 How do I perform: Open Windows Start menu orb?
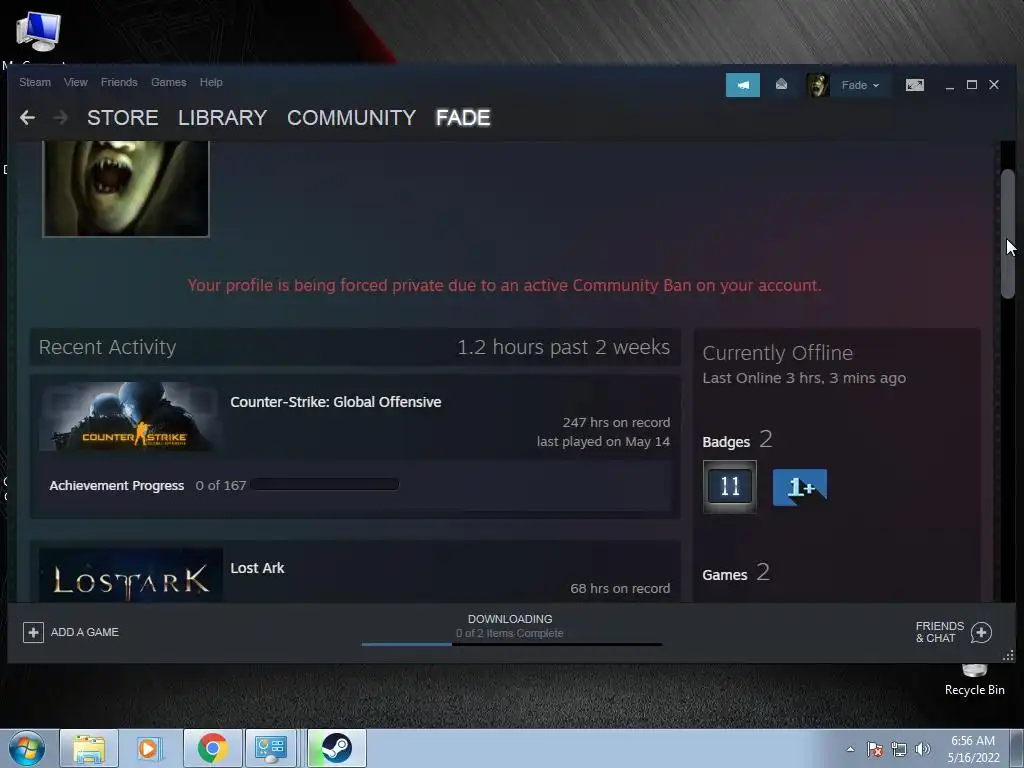[27, 748]
